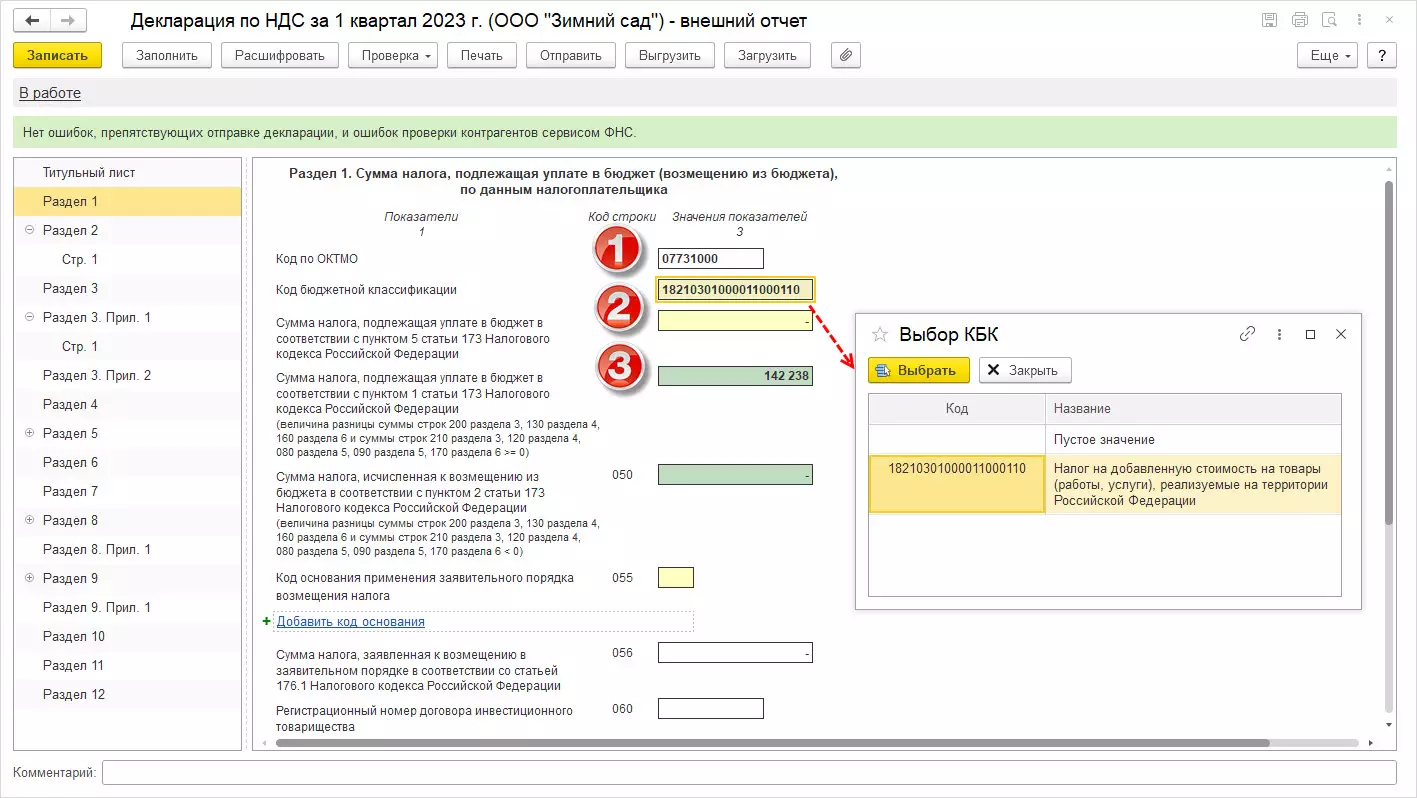Image resolution: width=1417 pixels, height=798 pixels.
Task: Open the Еще dropdown menu
Action: pyautogui.click(x=1328, y=55)
